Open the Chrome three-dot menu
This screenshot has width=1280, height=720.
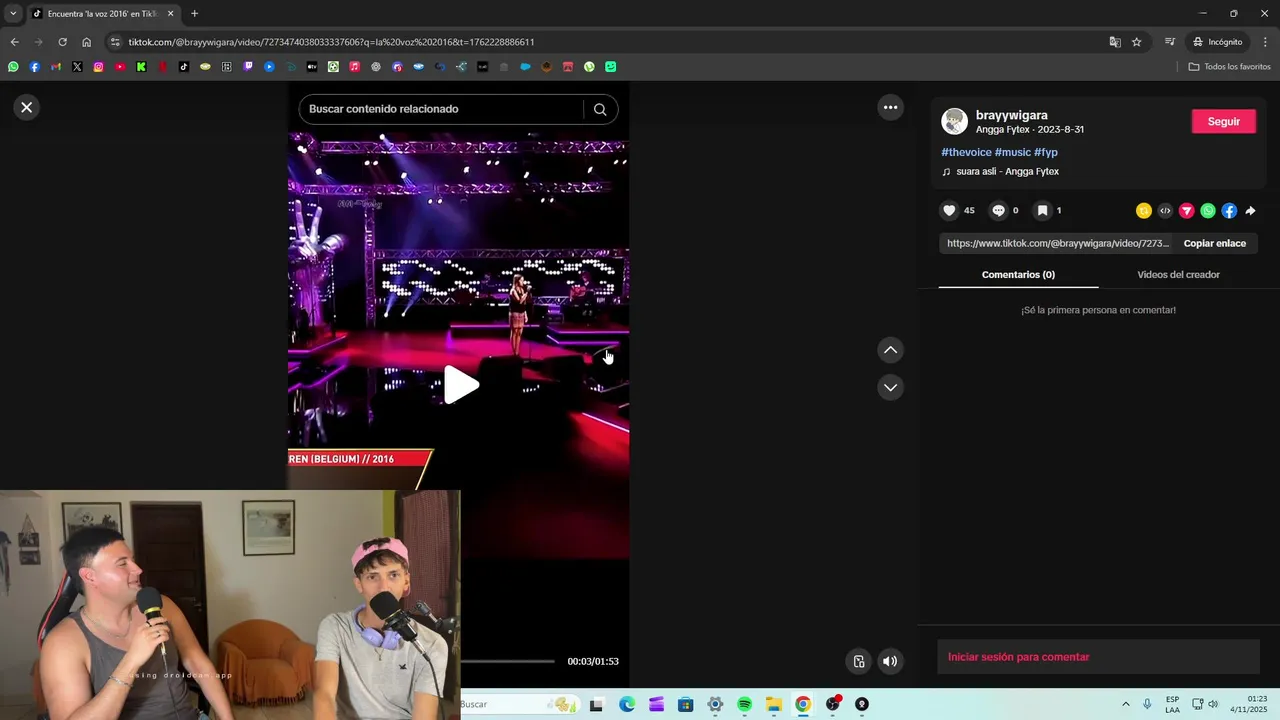[x=1266, y=42]
